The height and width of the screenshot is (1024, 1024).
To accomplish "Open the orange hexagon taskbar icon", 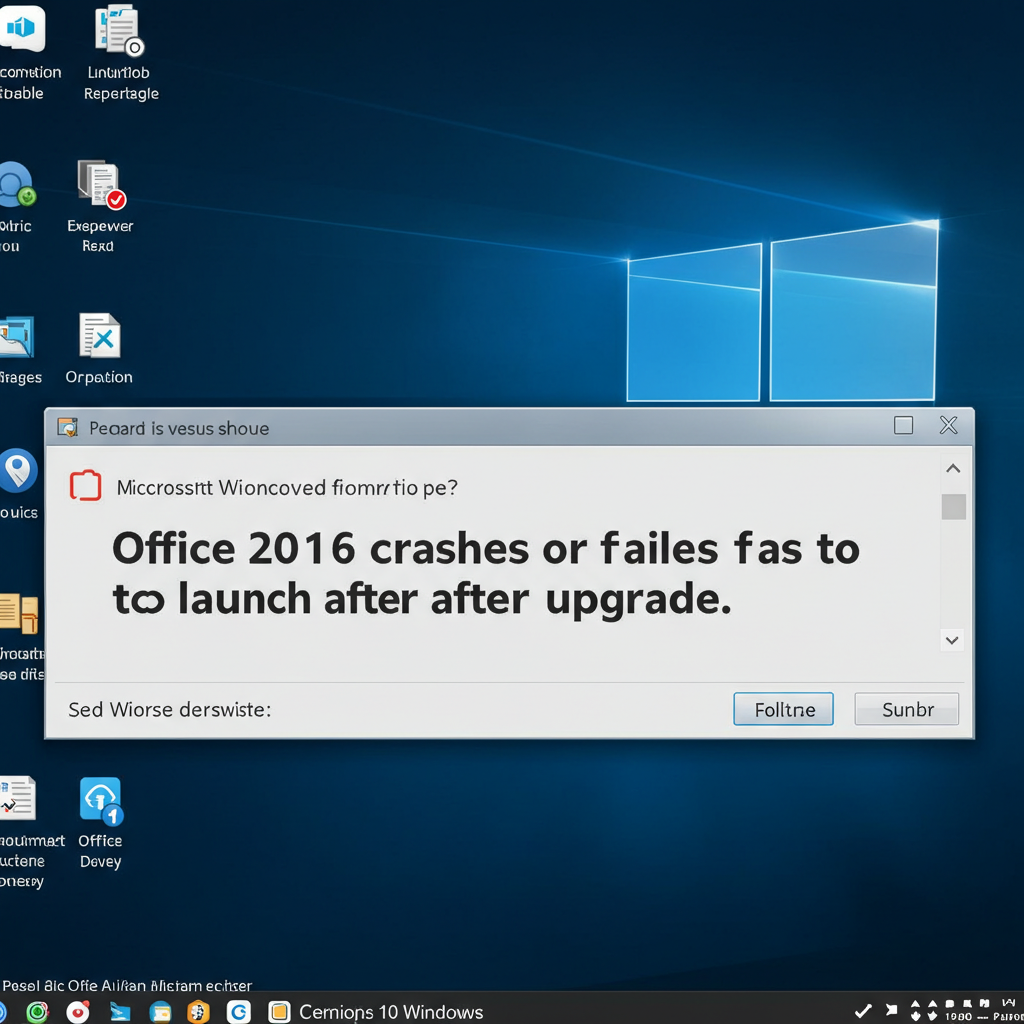I will coord(199,1012).
